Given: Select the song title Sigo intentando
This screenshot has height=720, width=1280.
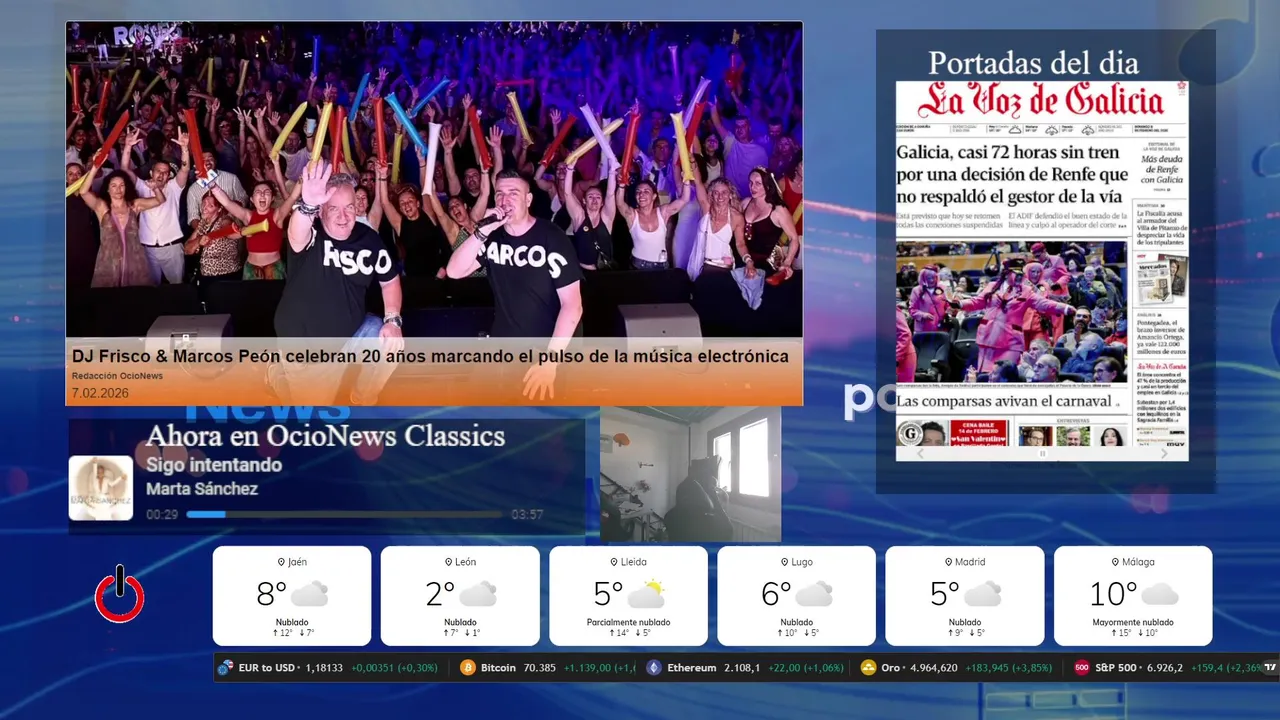Looking at the screenshot, I should click(214, 465).
